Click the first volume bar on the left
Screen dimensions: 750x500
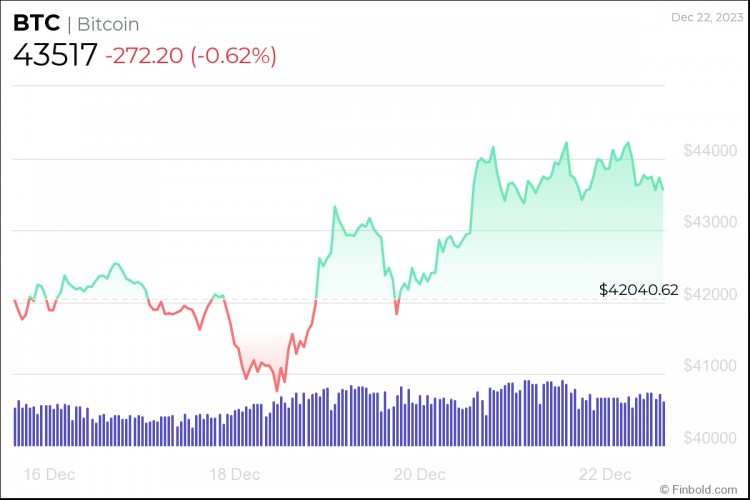coord(15,425)
